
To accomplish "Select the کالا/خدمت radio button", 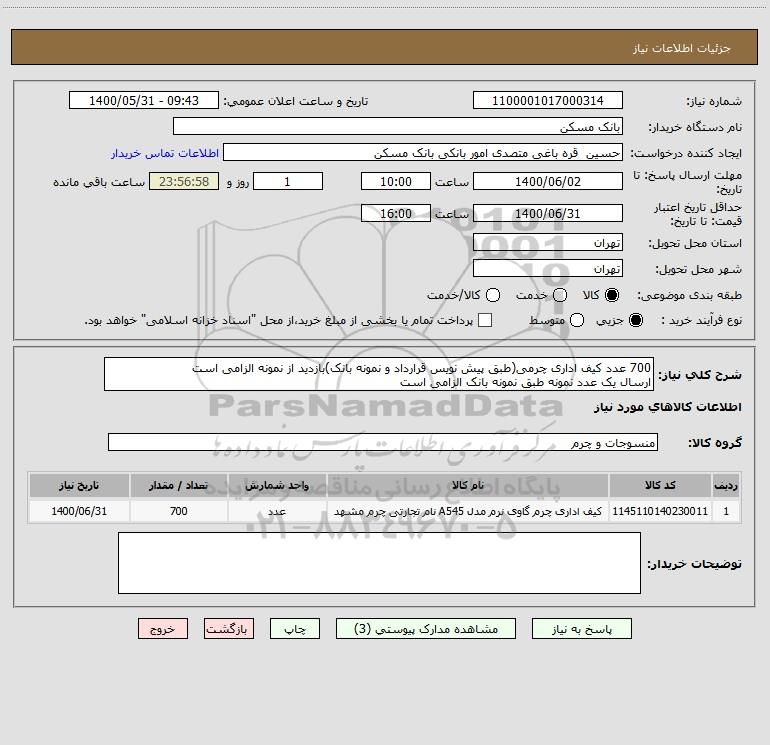I will point(493,295).
